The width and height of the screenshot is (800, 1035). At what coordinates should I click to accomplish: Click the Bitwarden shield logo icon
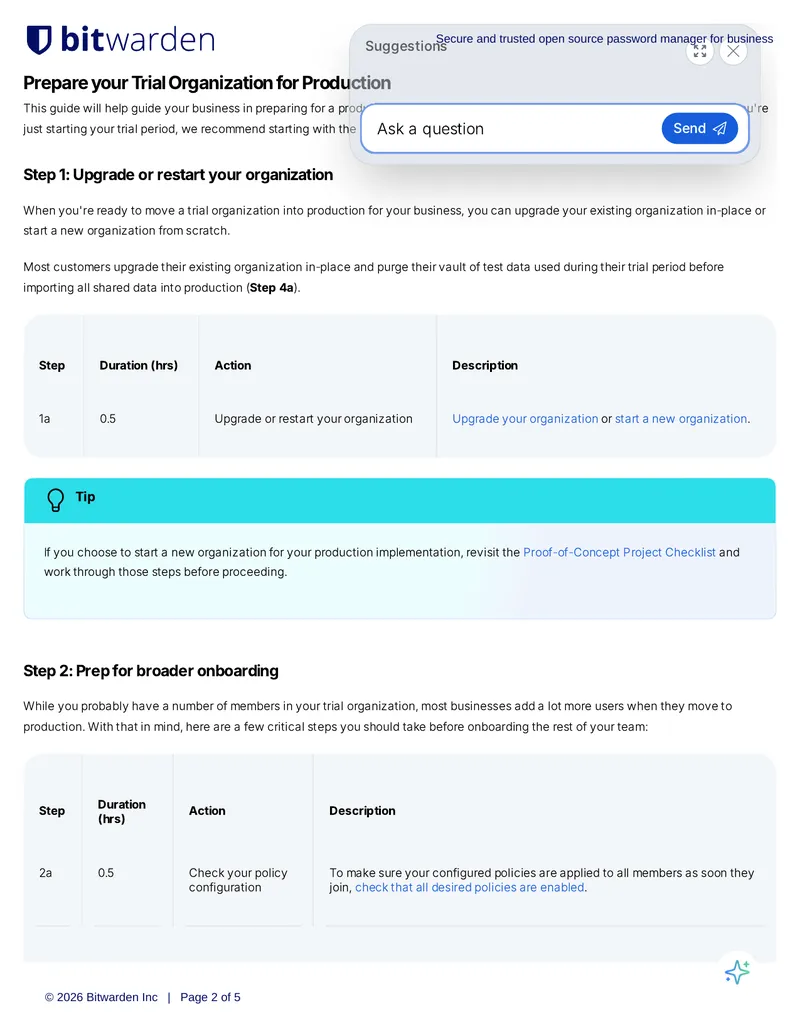[39, 40]
